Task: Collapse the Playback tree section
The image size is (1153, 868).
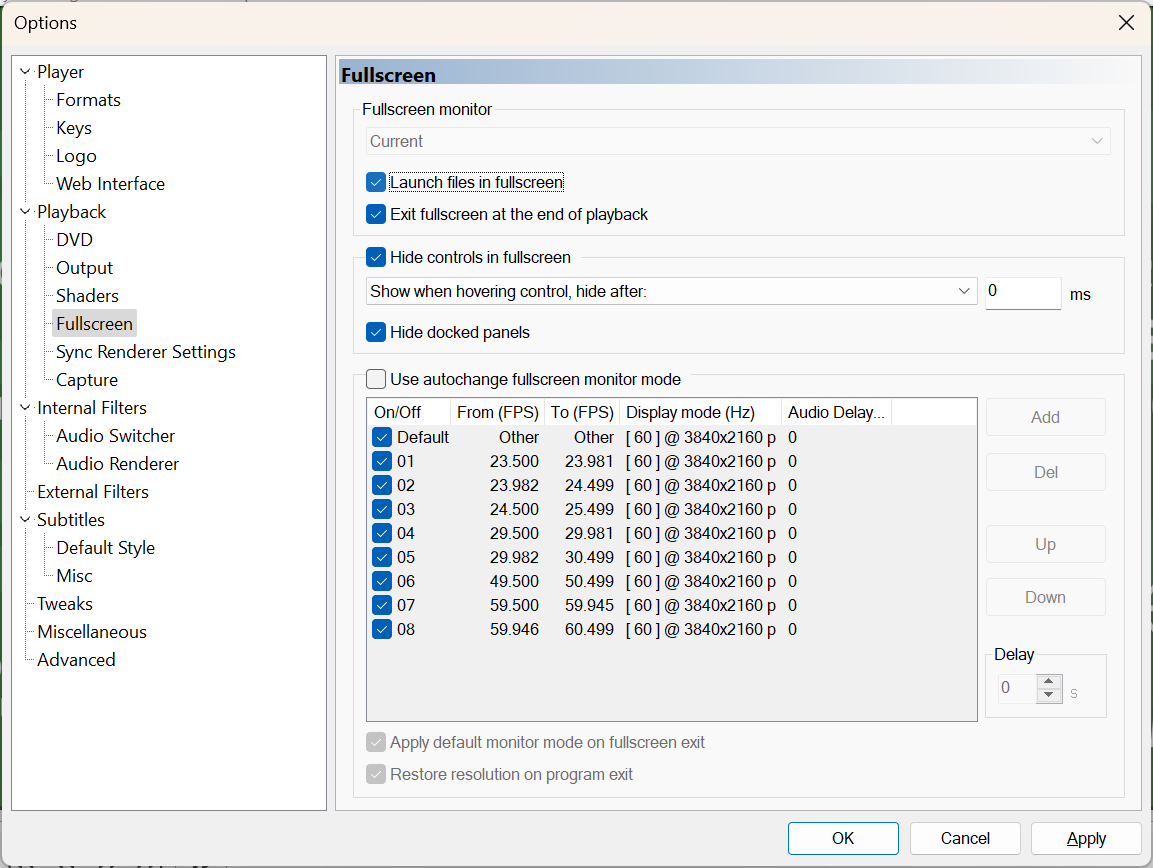Action: click(x=23, y=211)
